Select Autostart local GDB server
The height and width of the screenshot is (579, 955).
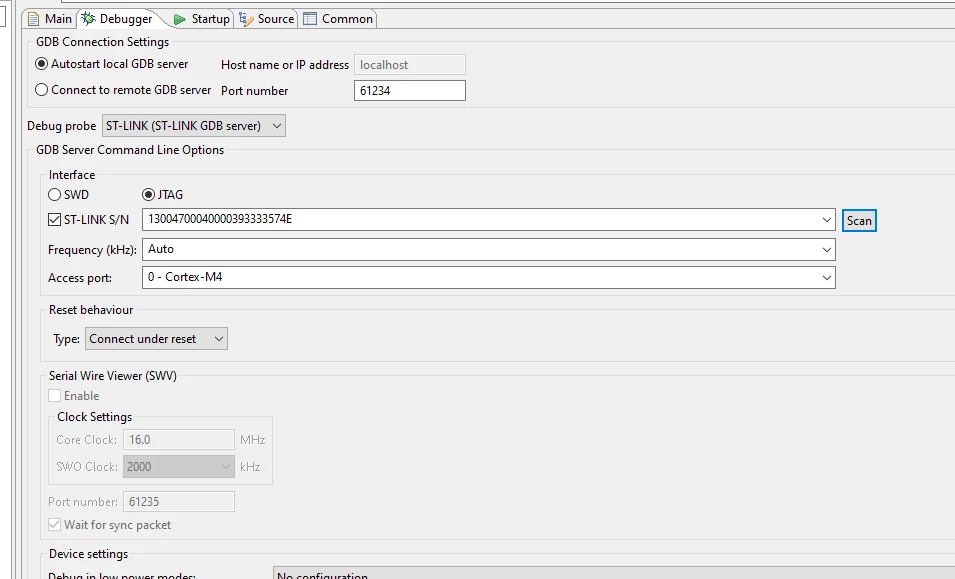tap(41, 64)
